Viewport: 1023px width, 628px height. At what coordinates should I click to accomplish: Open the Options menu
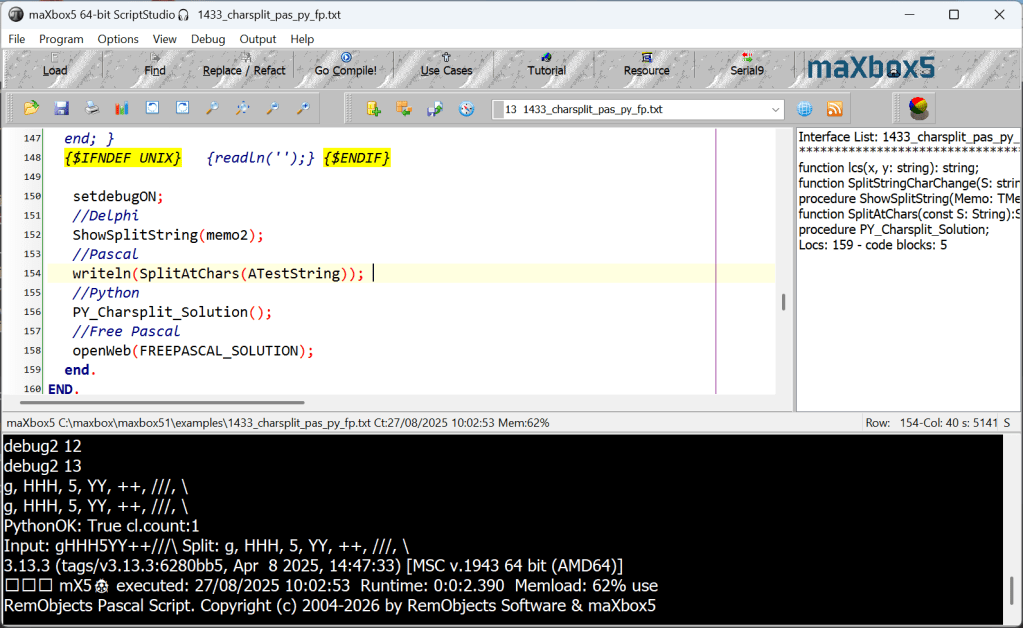point(118,39)
